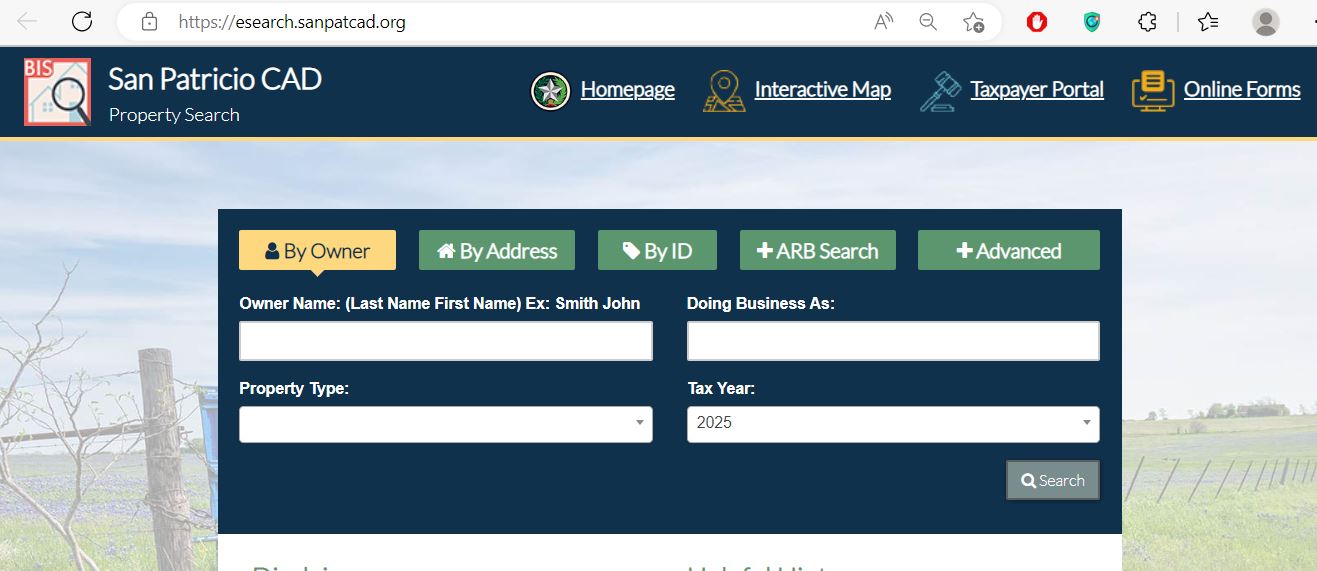This screenshot has height=571, width=1317.
Task: Open the Extensions puzzle icon
Action: pos(1148,21)
